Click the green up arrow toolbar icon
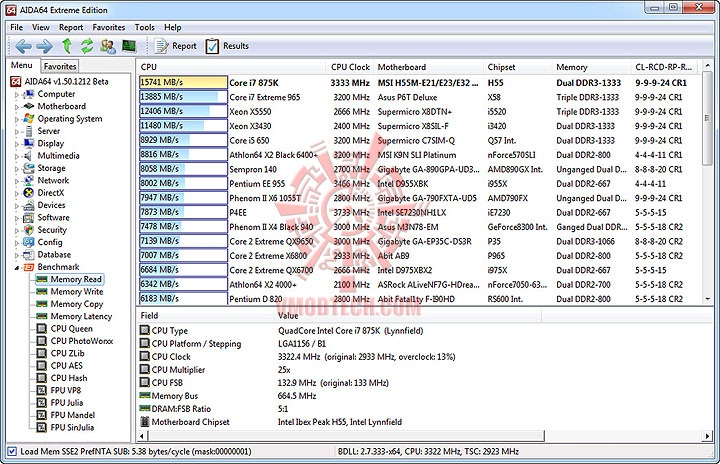 (x=67, y=46)
